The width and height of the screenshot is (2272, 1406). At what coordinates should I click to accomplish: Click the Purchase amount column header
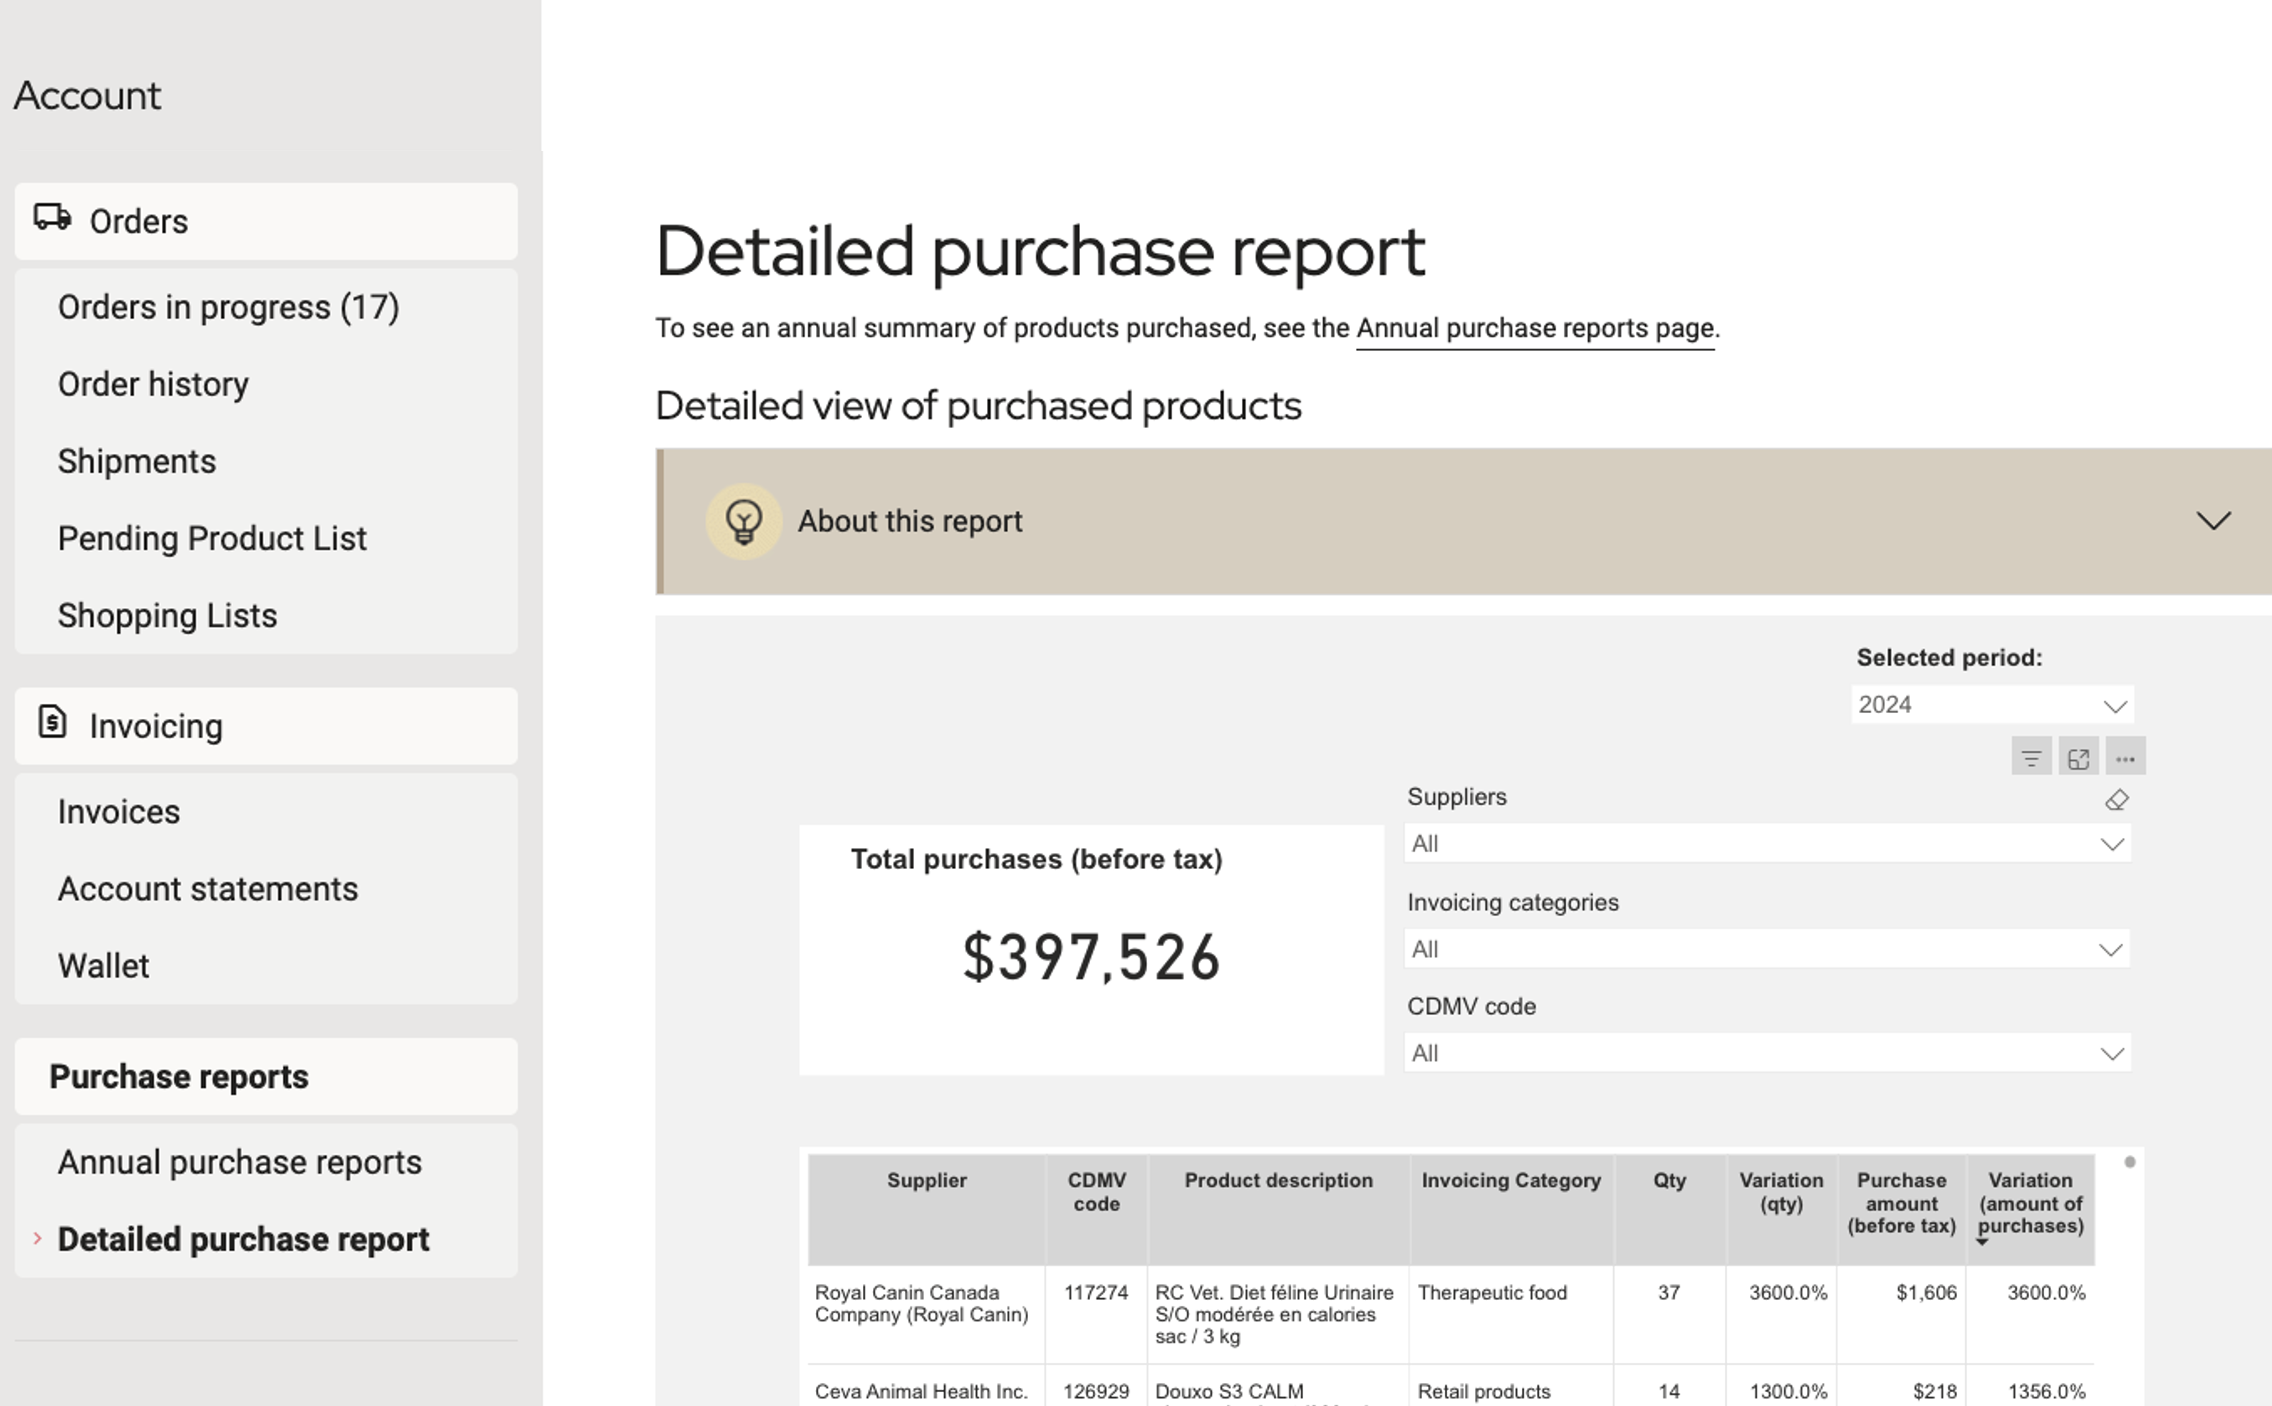click(x=1900, y=1203)
